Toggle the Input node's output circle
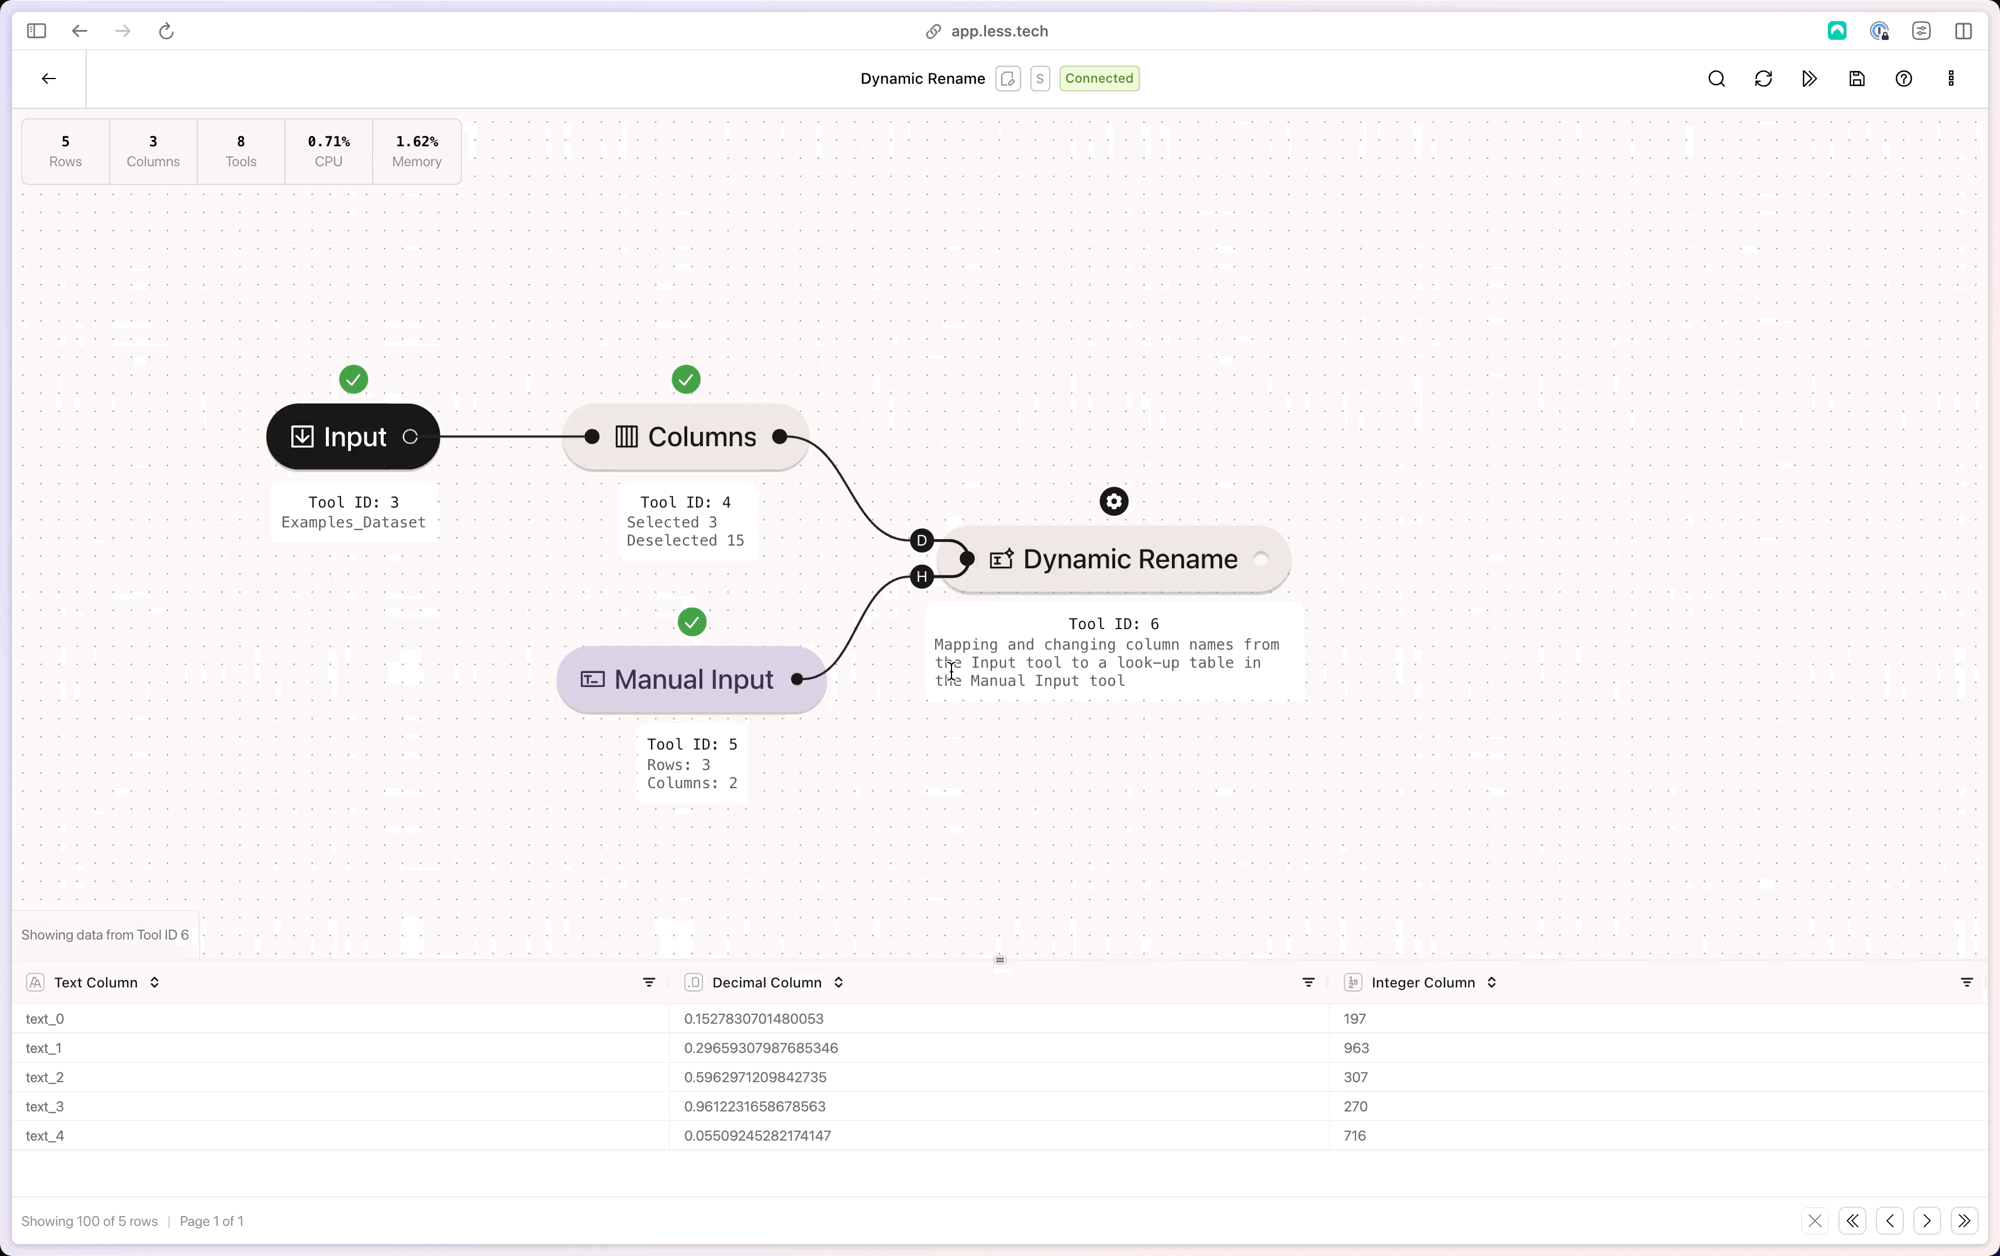2000x1256 pixels. coord(410,437)
